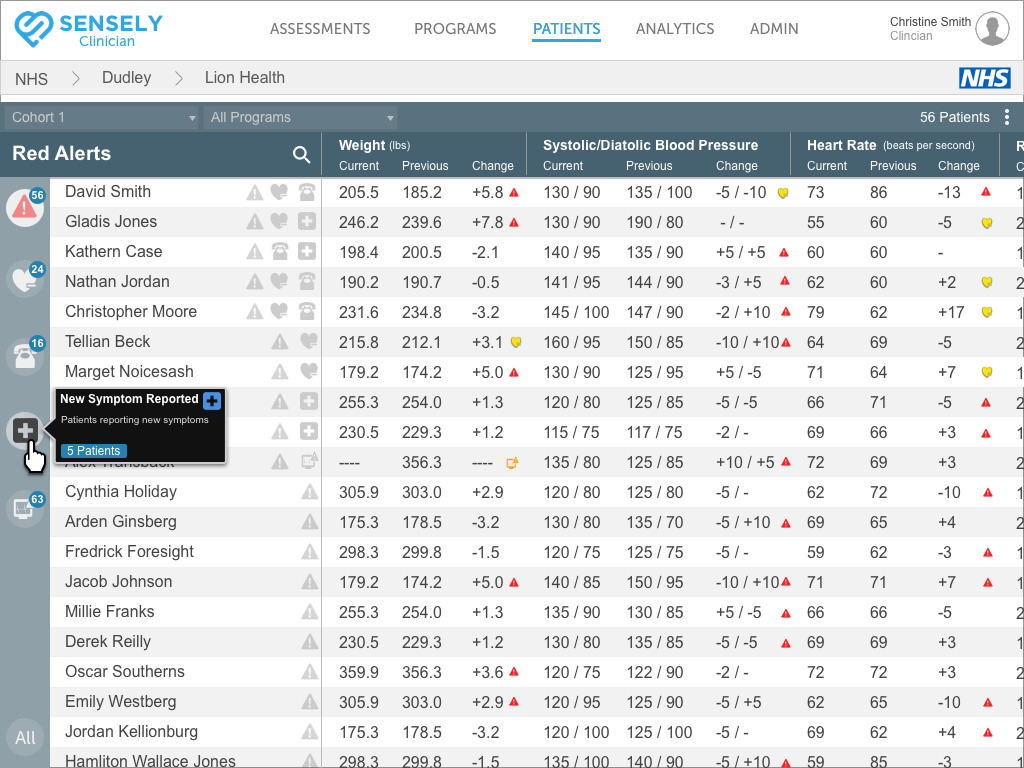This screenshot has width=1024, height=768.
Task: Open patient Emily Westberg
Action: [x=121, y=702]
